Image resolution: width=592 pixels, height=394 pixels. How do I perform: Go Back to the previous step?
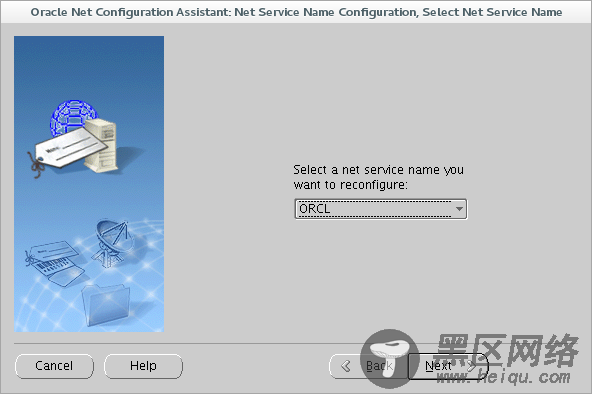coord(368,366)
